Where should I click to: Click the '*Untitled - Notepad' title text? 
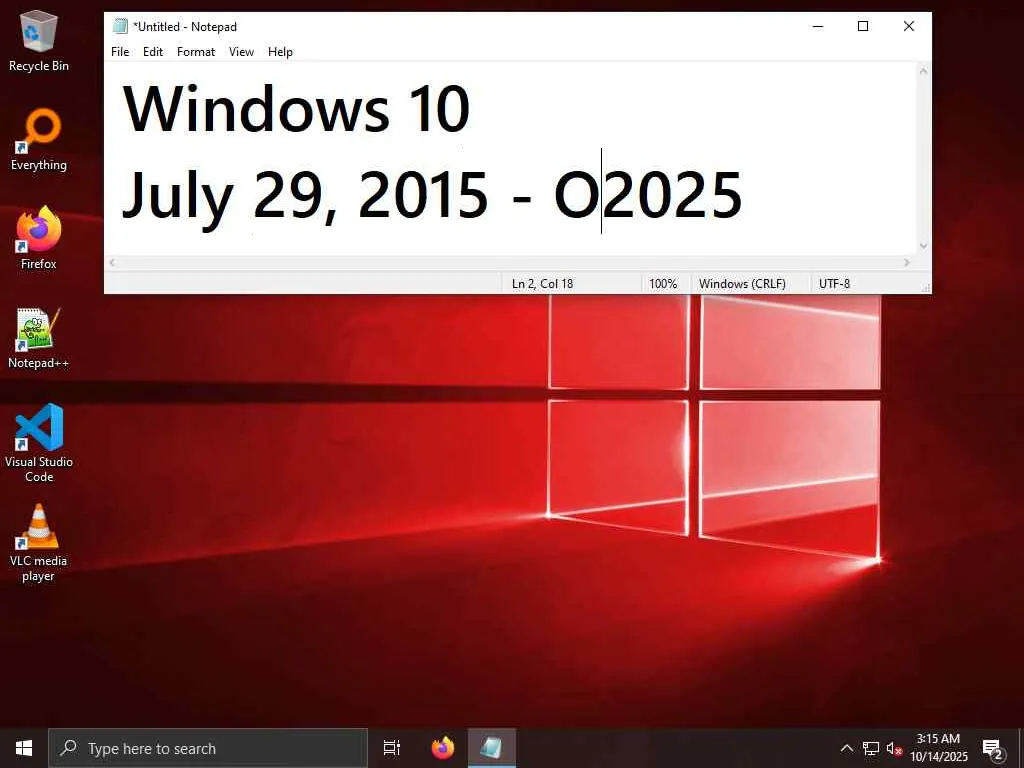coord(185,27)
